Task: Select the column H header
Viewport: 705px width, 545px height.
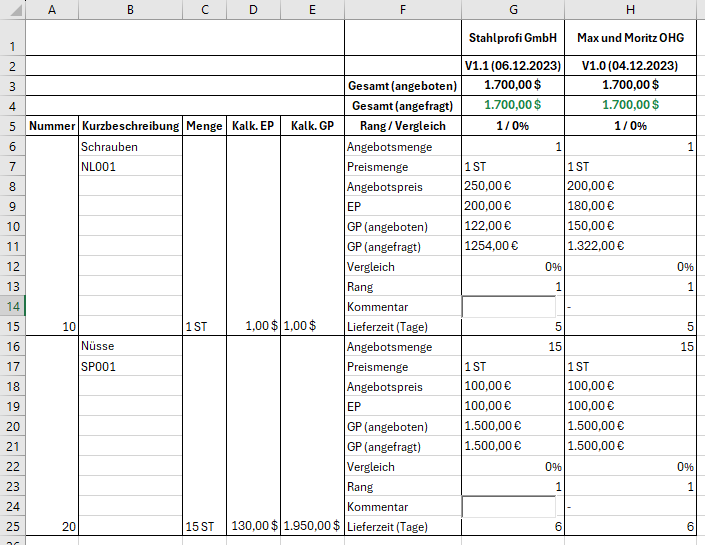Action: click(630, 9)
